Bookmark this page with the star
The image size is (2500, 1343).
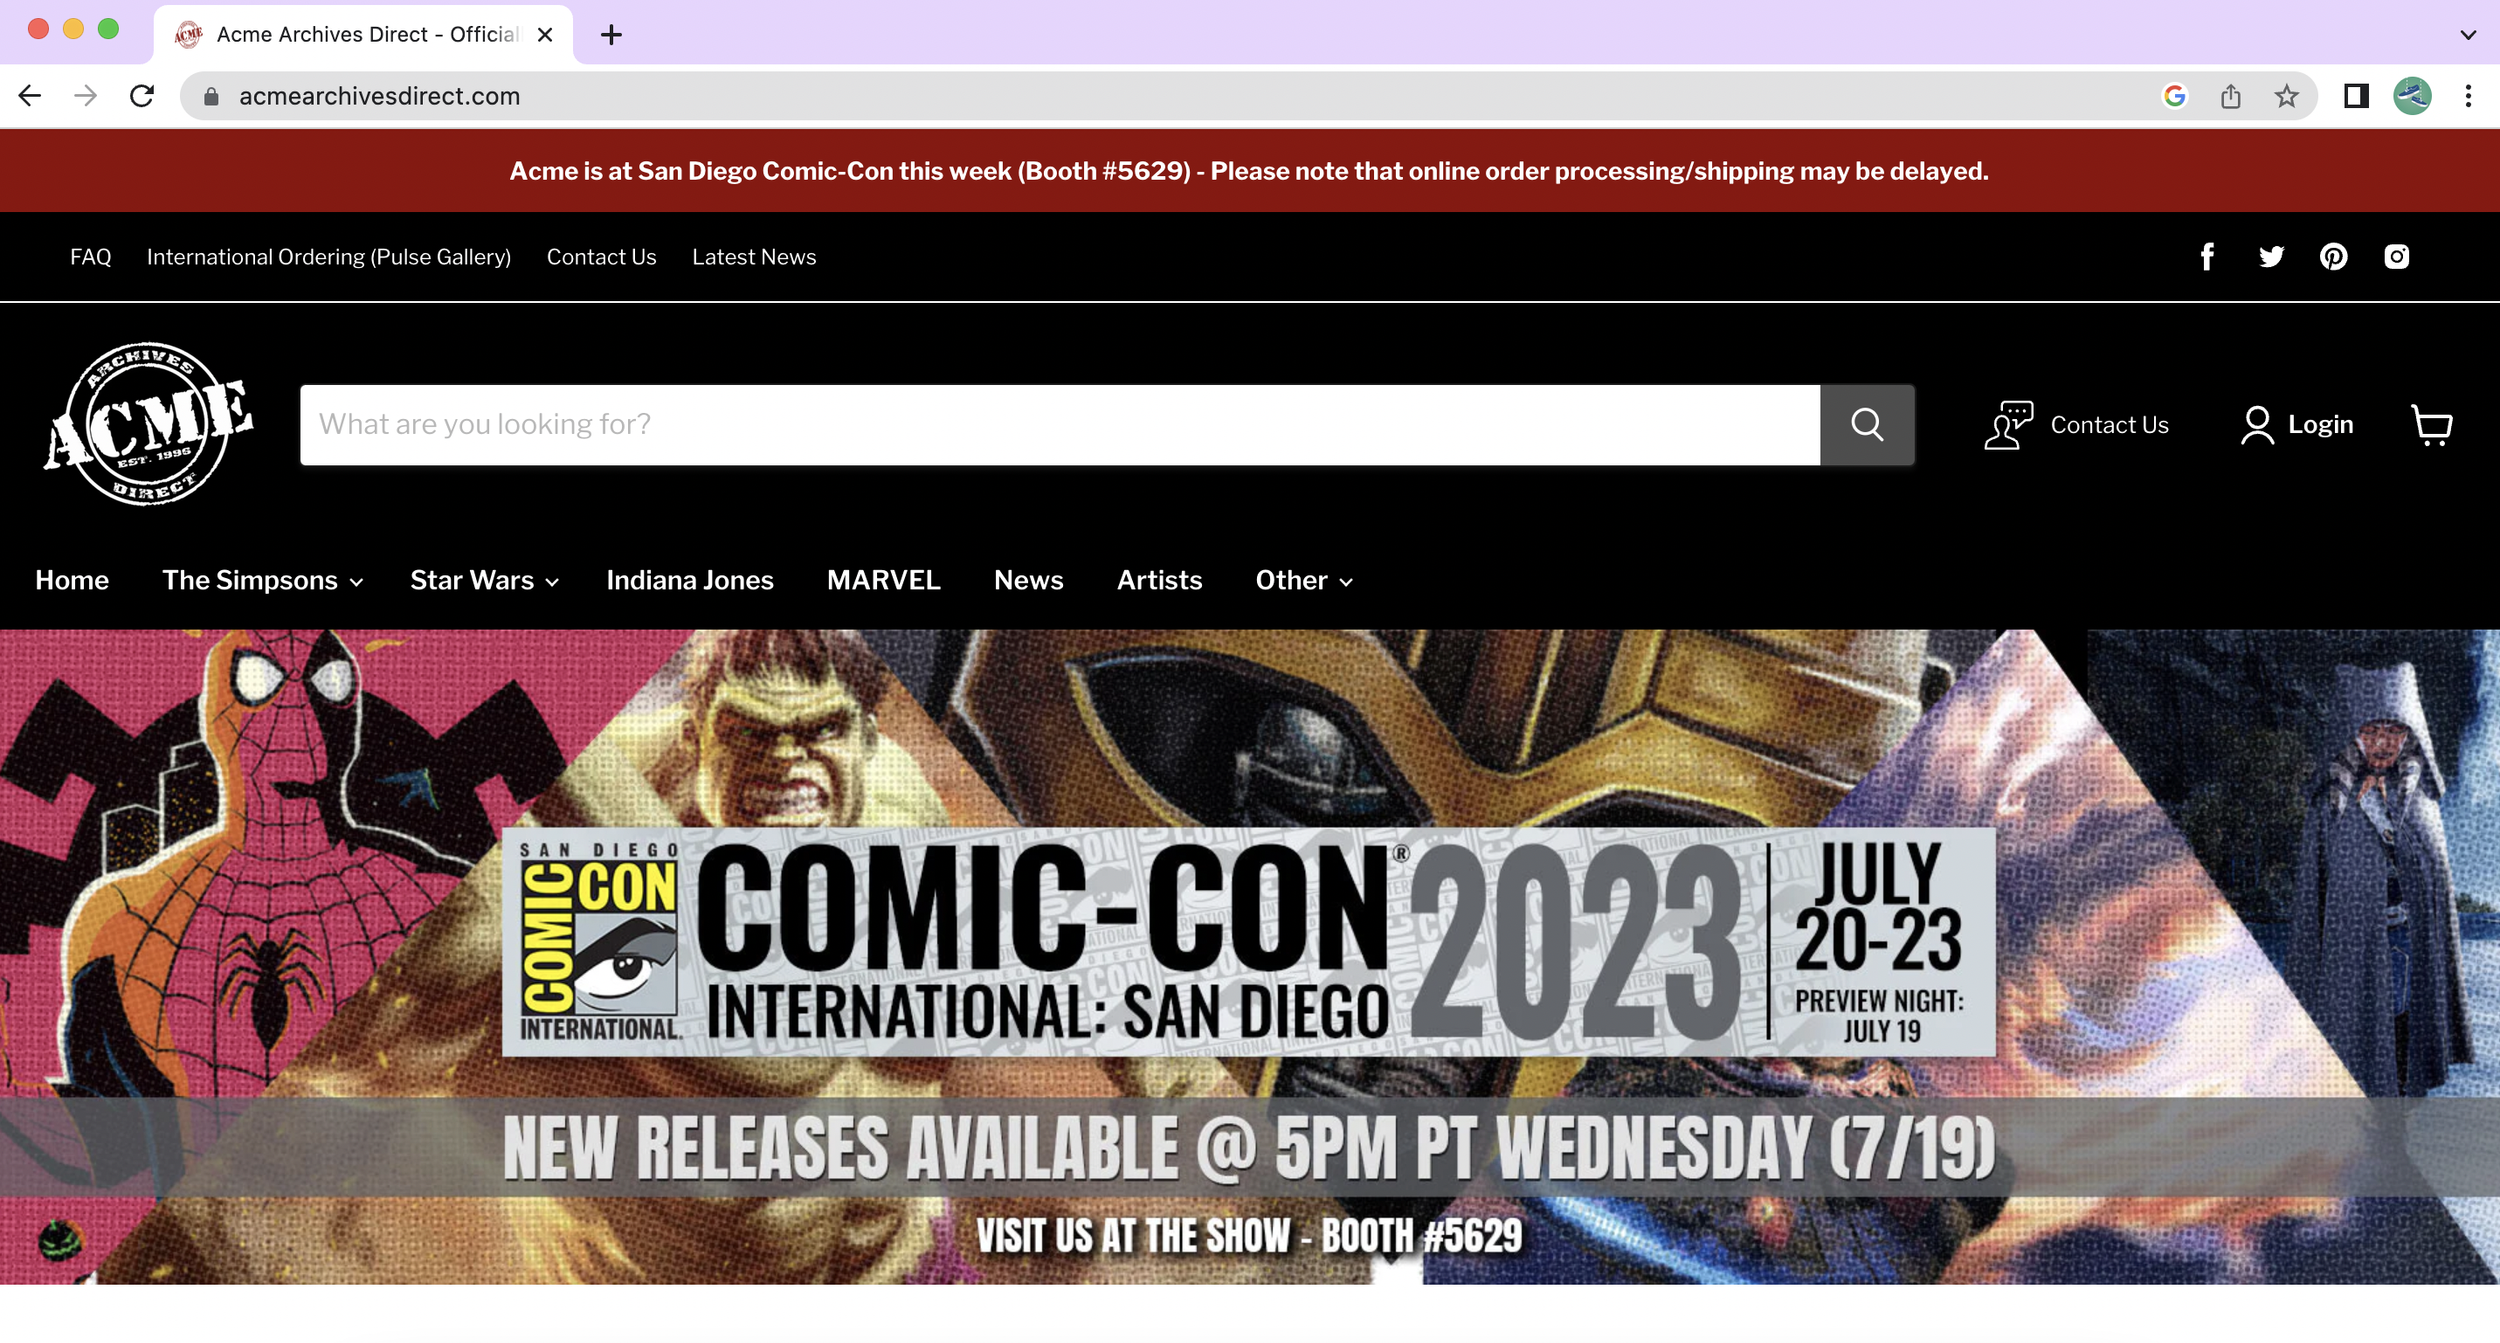[x=2286, y=96]
